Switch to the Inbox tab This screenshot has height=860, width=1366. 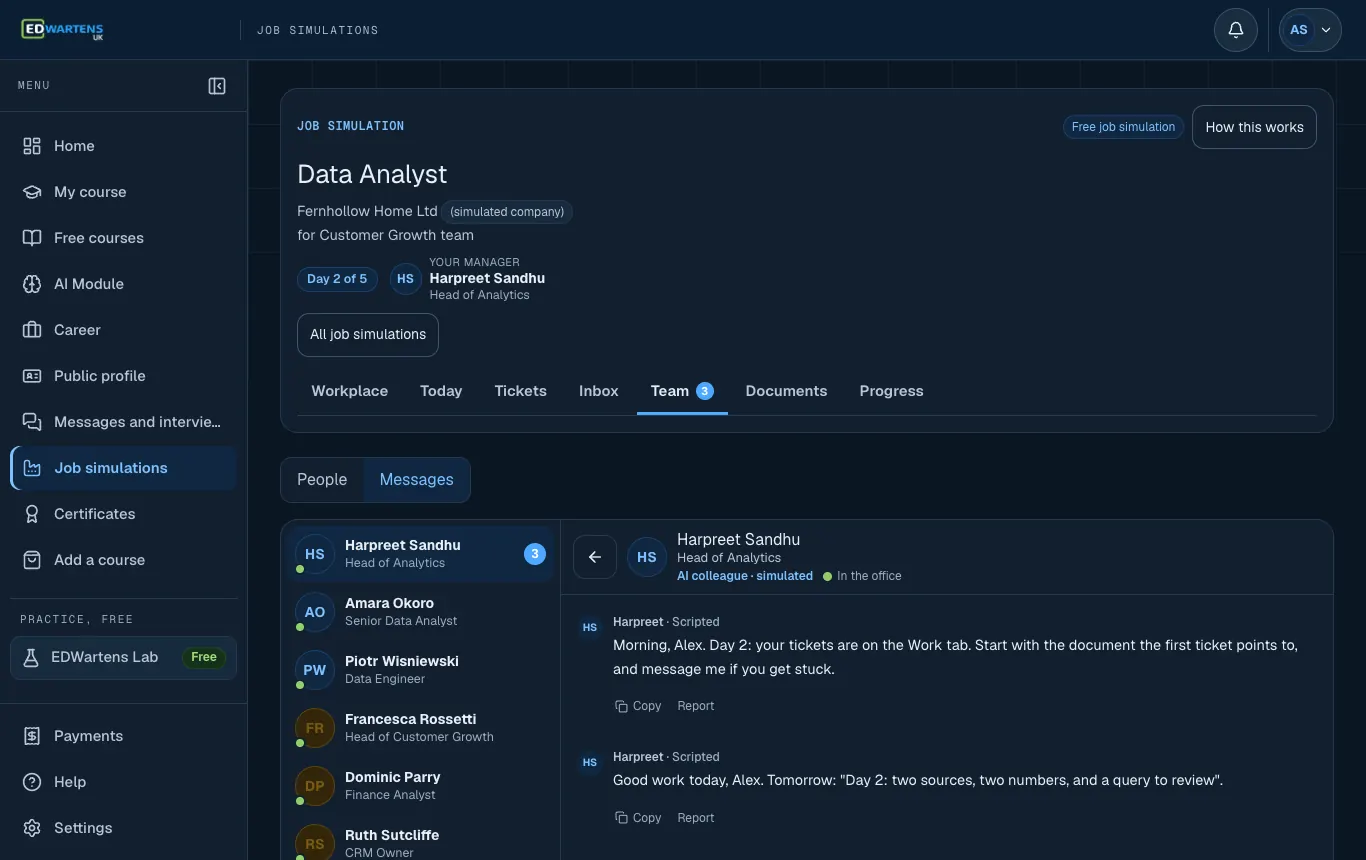(x=599, y=391)
